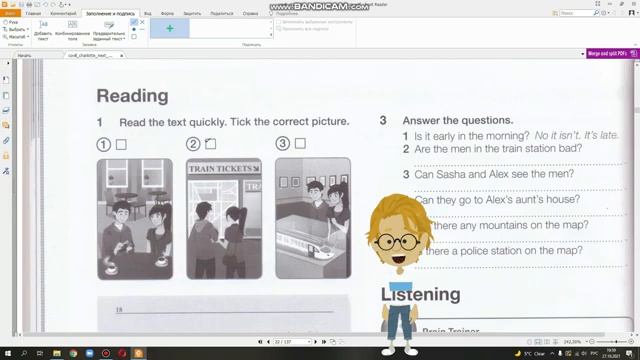This screenshot has width=640, height=360.
Task: Click the model train picture number 3
Action: [313, 218]
